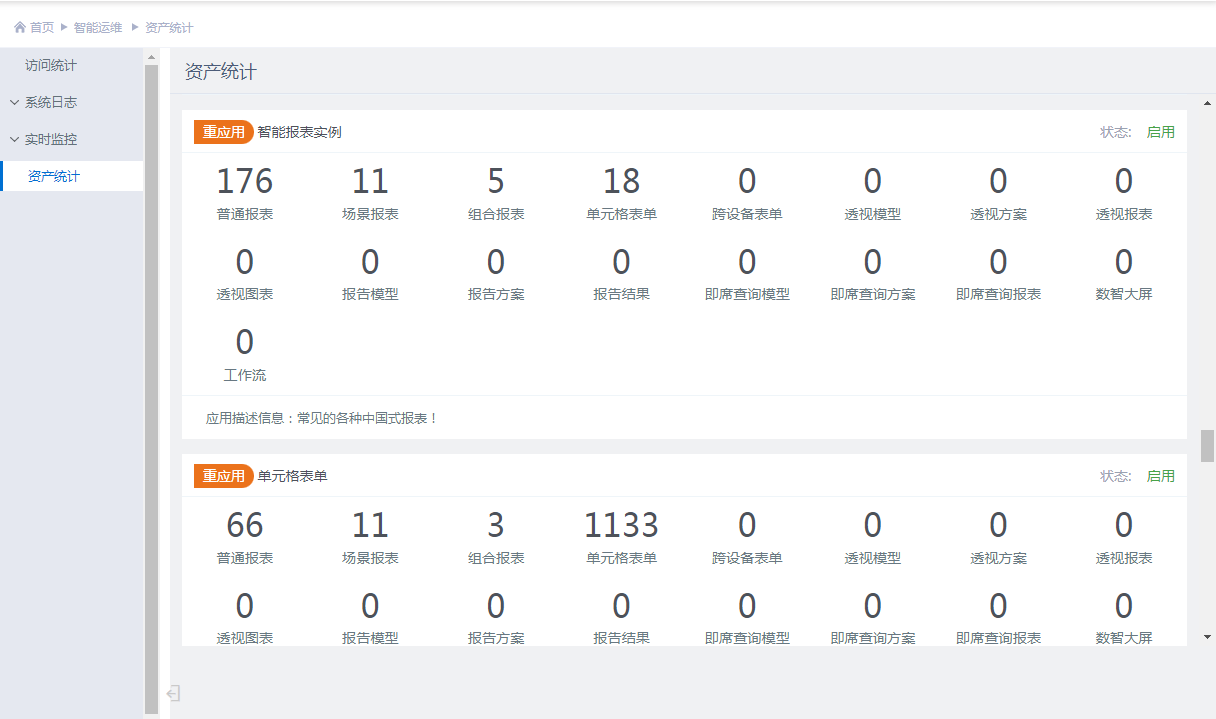
Task: Collapse the sidebar using the bottom arrow icon
Action: coord(173,693)
